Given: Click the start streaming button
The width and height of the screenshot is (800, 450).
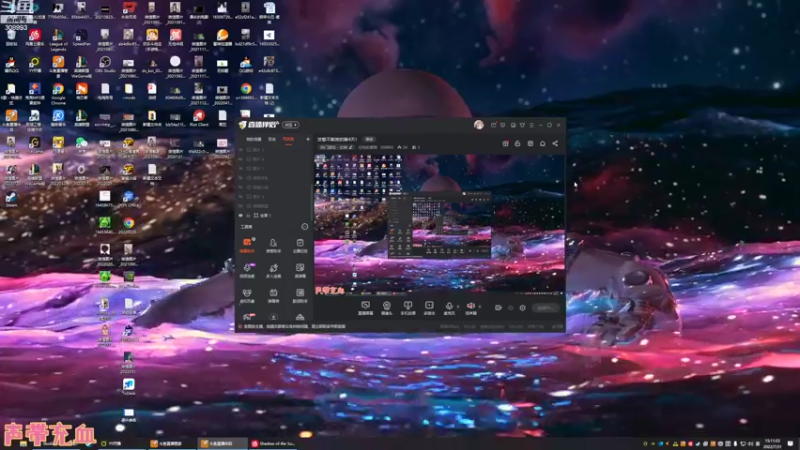Looking at the screenshot, I should 545,308.
